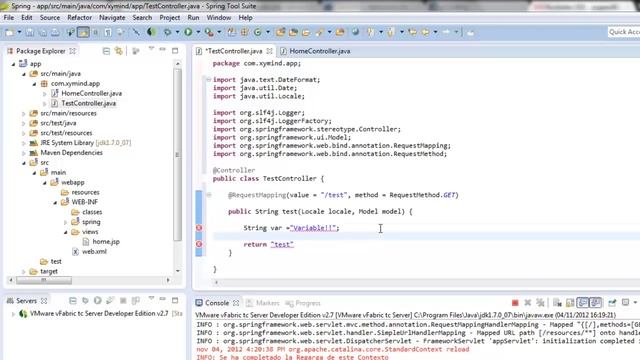Collapse the import statements fold
The width and height of the screenshot is (640, 360).
[209, 80]
